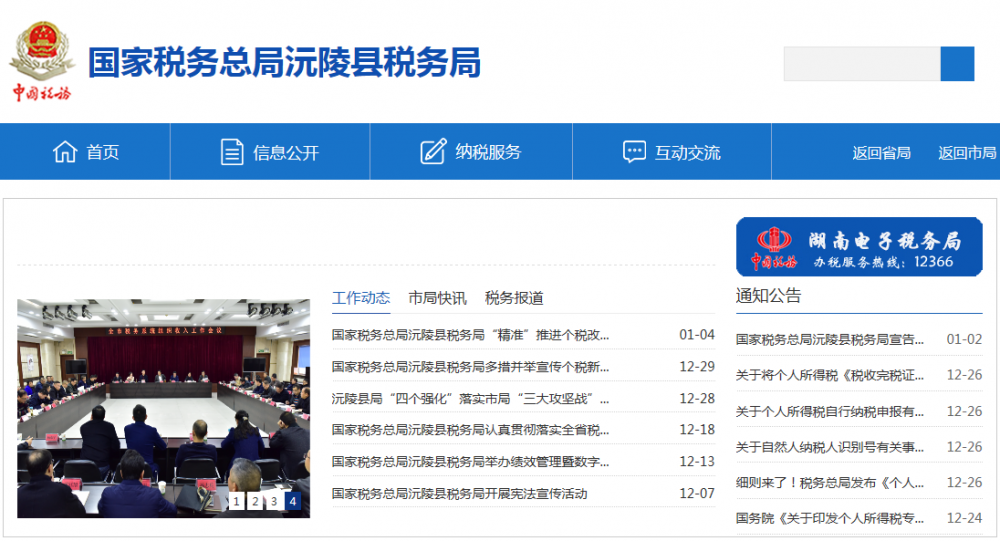Click the 01-04 date in news list
The height and width of the screenshot is (541, 1000).
(696, 335)
